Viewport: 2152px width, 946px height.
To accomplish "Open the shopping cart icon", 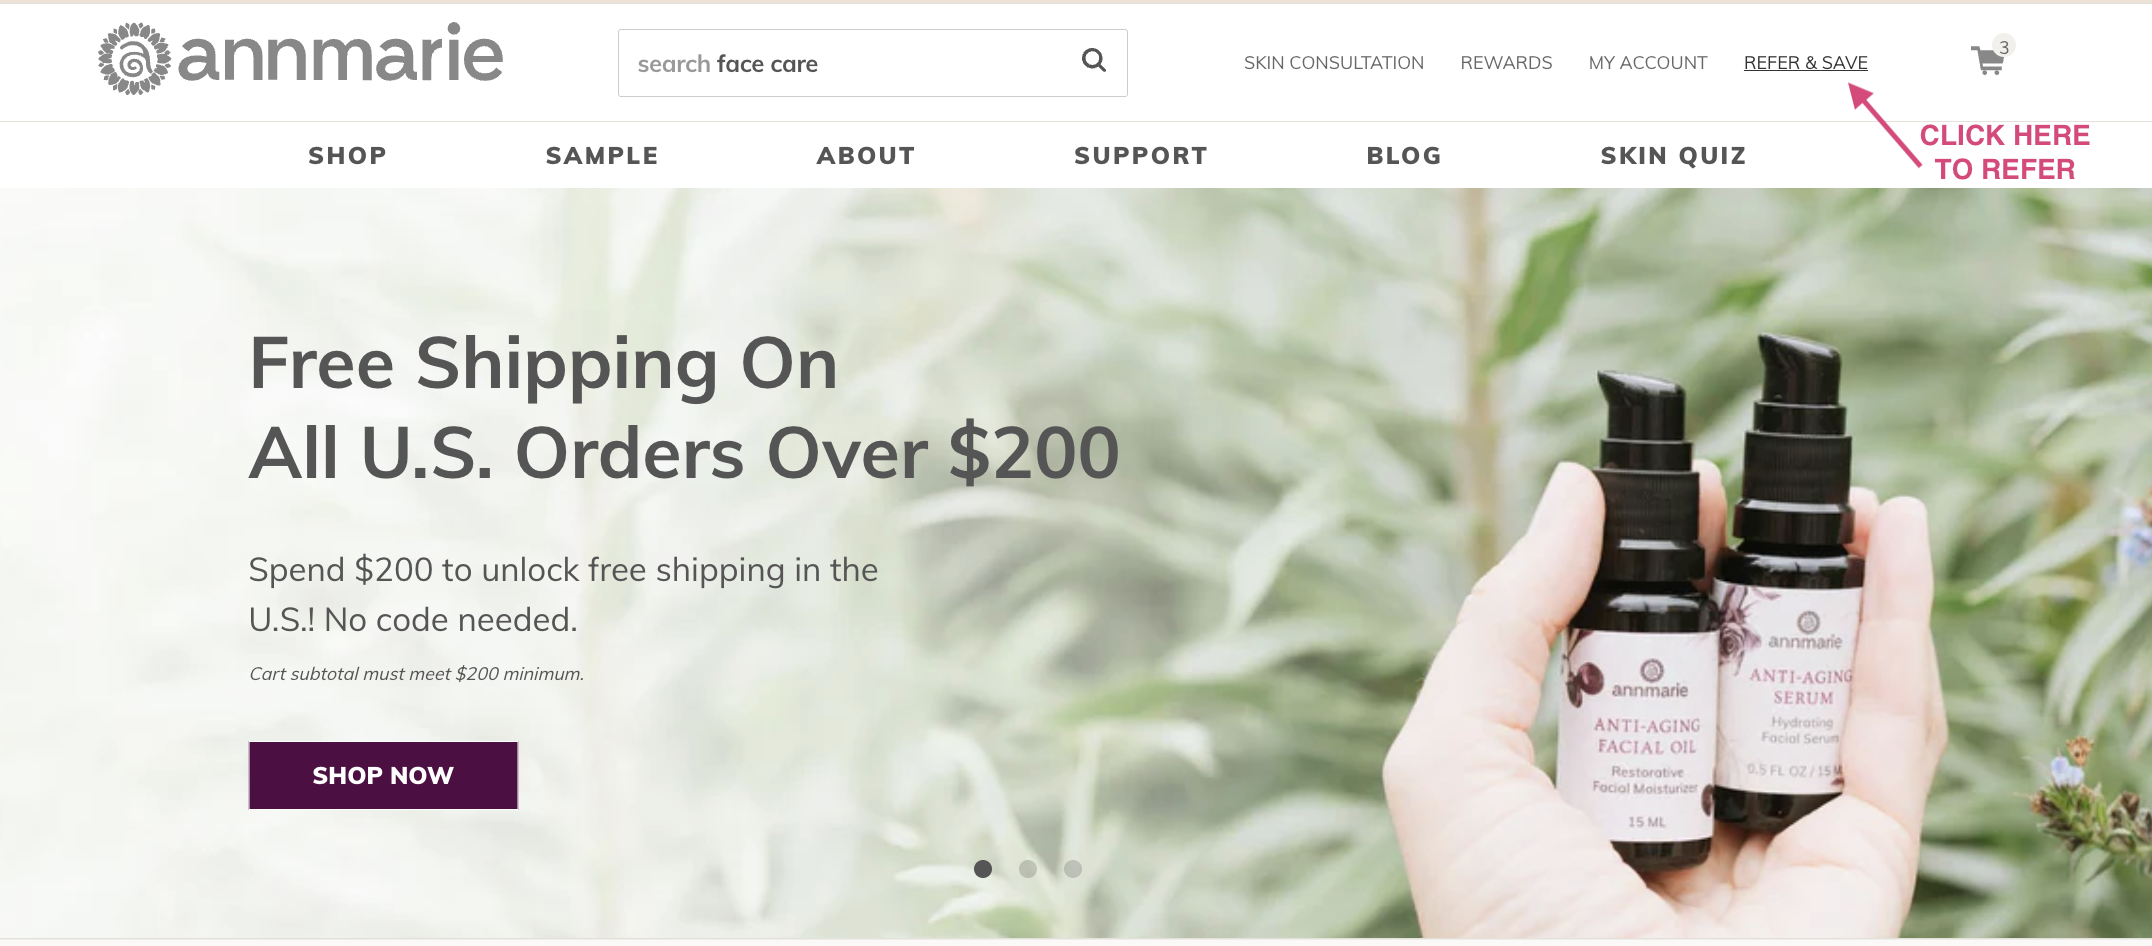I will point(1986,61).
